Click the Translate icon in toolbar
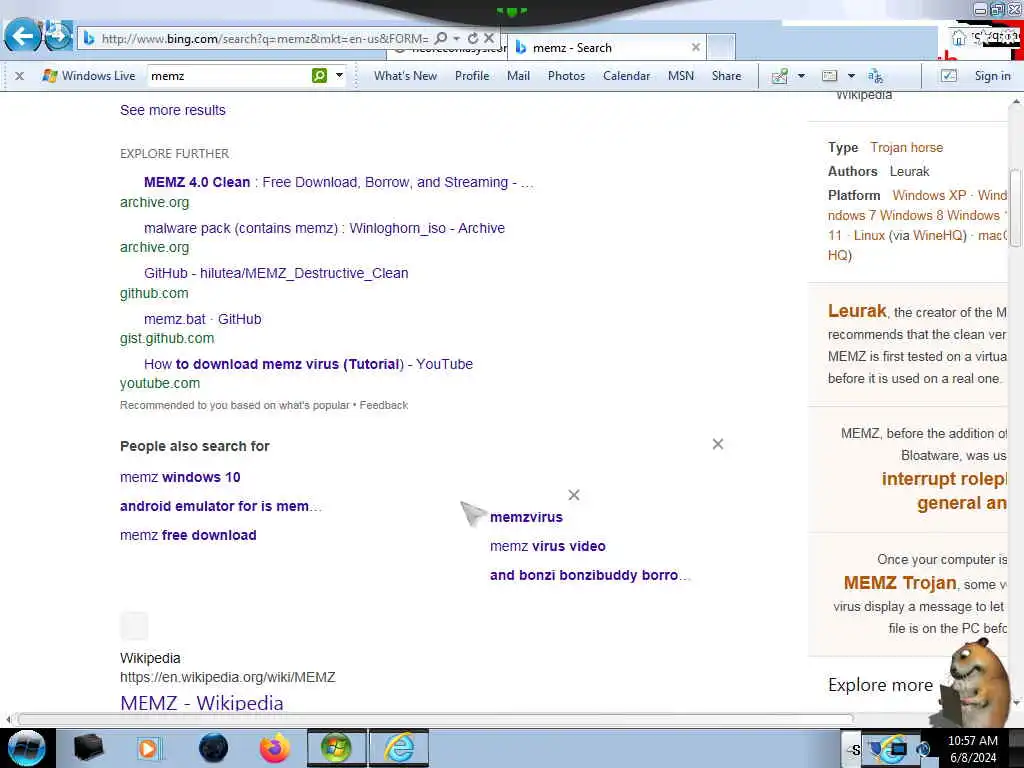 (x=875, y=76)
